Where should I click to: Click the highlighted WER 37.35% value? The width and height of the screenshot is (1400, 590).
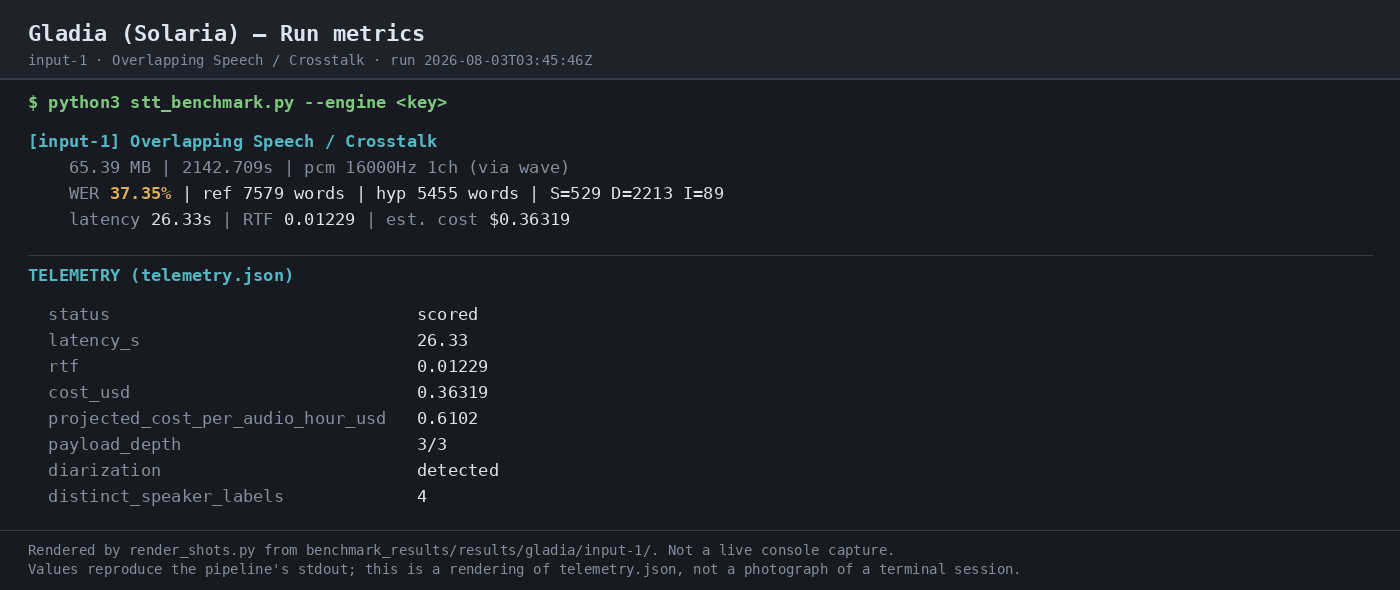pos(140,194)
